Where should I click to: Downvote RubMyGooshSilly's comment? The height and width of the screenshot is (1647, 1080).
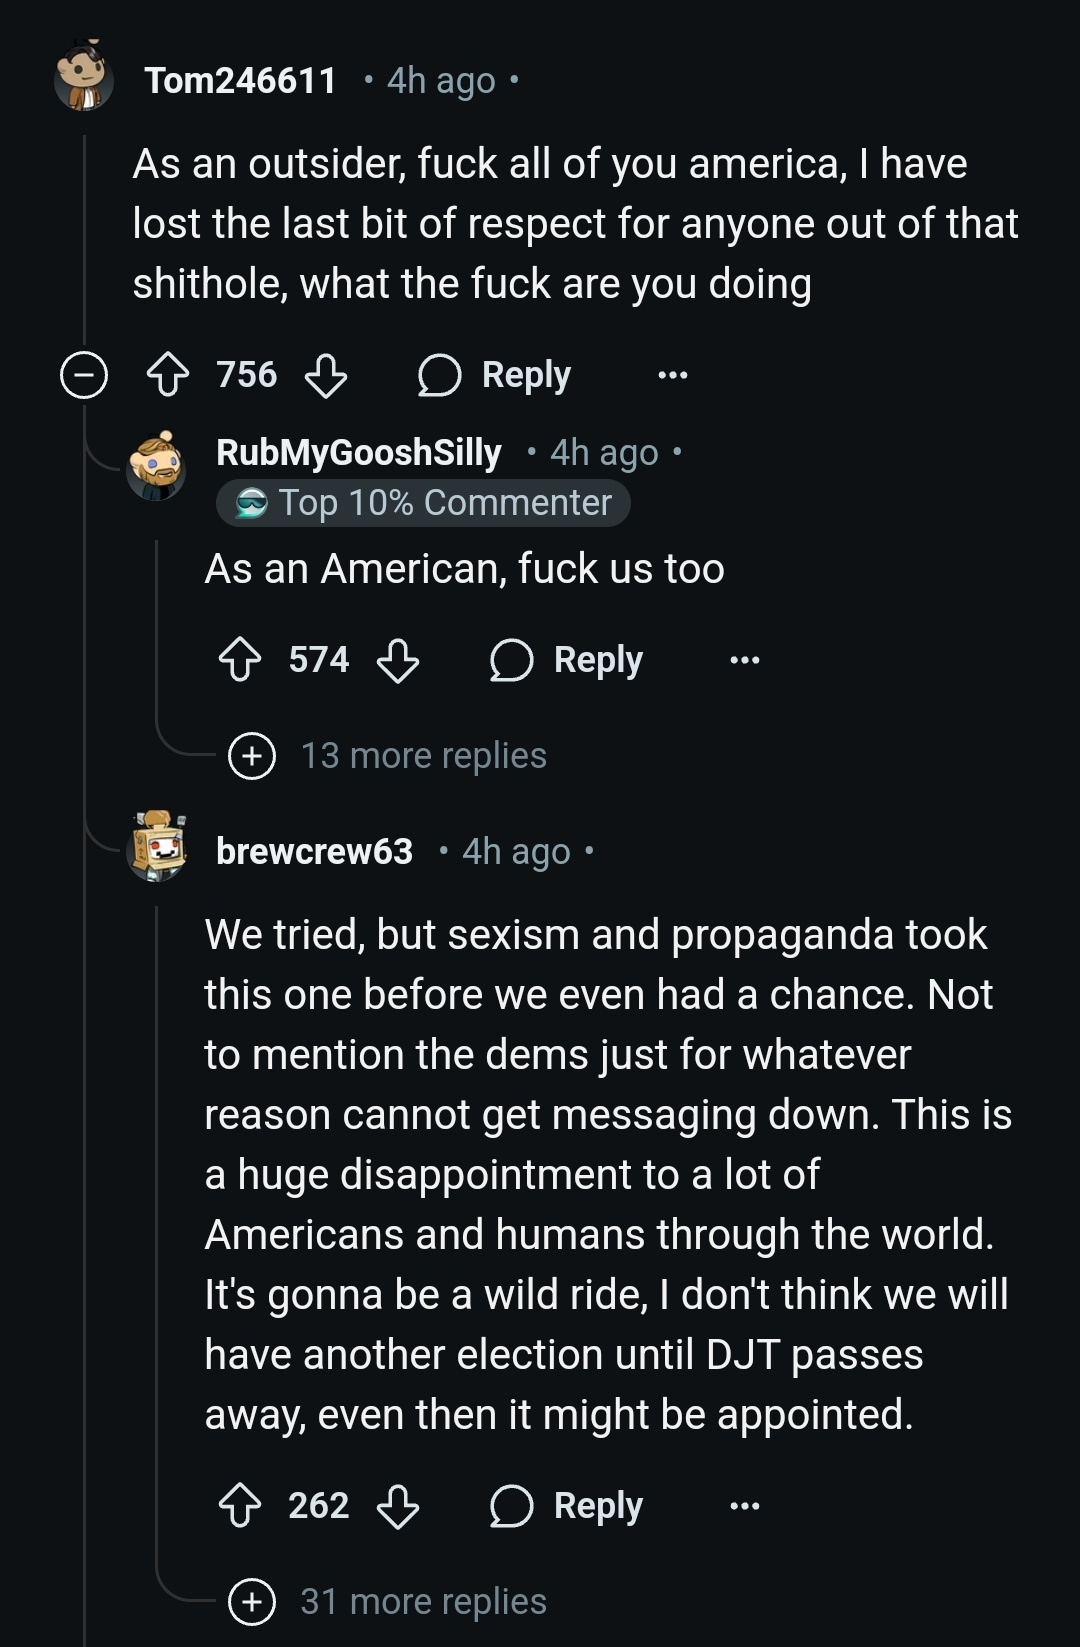[x=398, y=661]
